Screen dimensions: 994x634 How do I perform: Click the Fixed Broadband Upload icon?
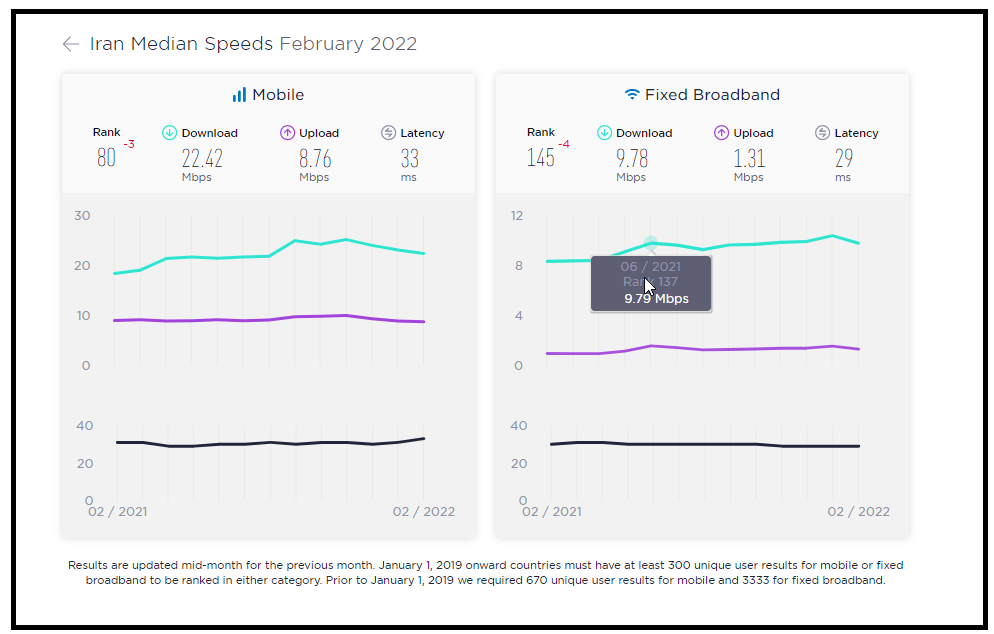click(721, 133)
